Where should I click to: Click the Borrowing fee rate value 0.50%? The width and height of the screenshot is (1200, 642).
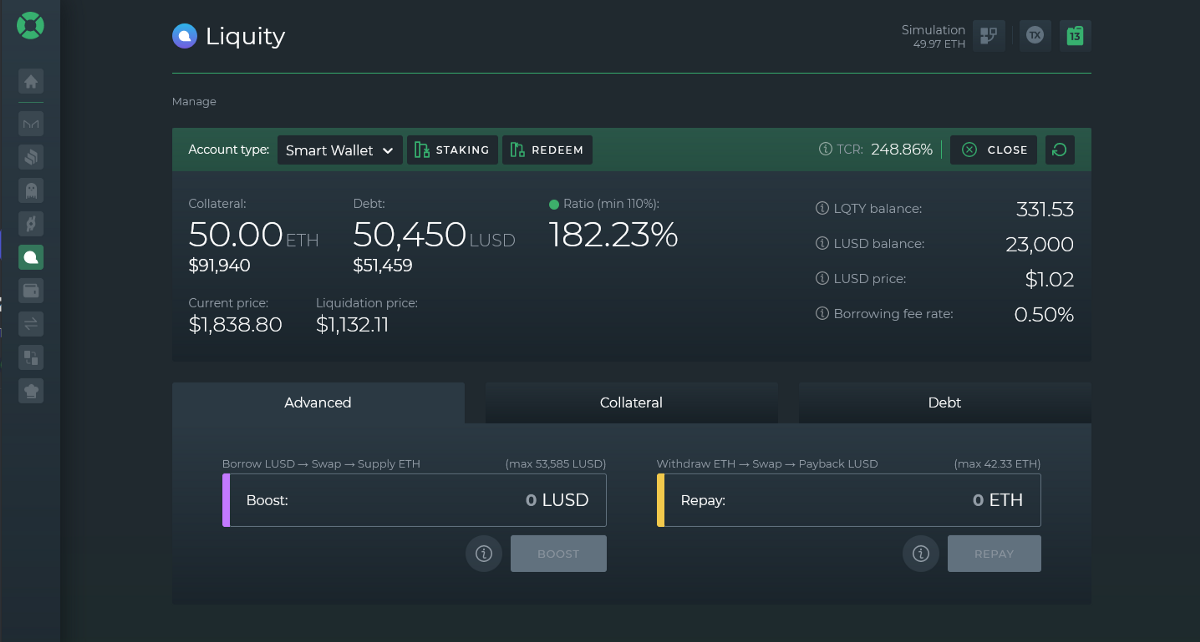coord(1044,315)
